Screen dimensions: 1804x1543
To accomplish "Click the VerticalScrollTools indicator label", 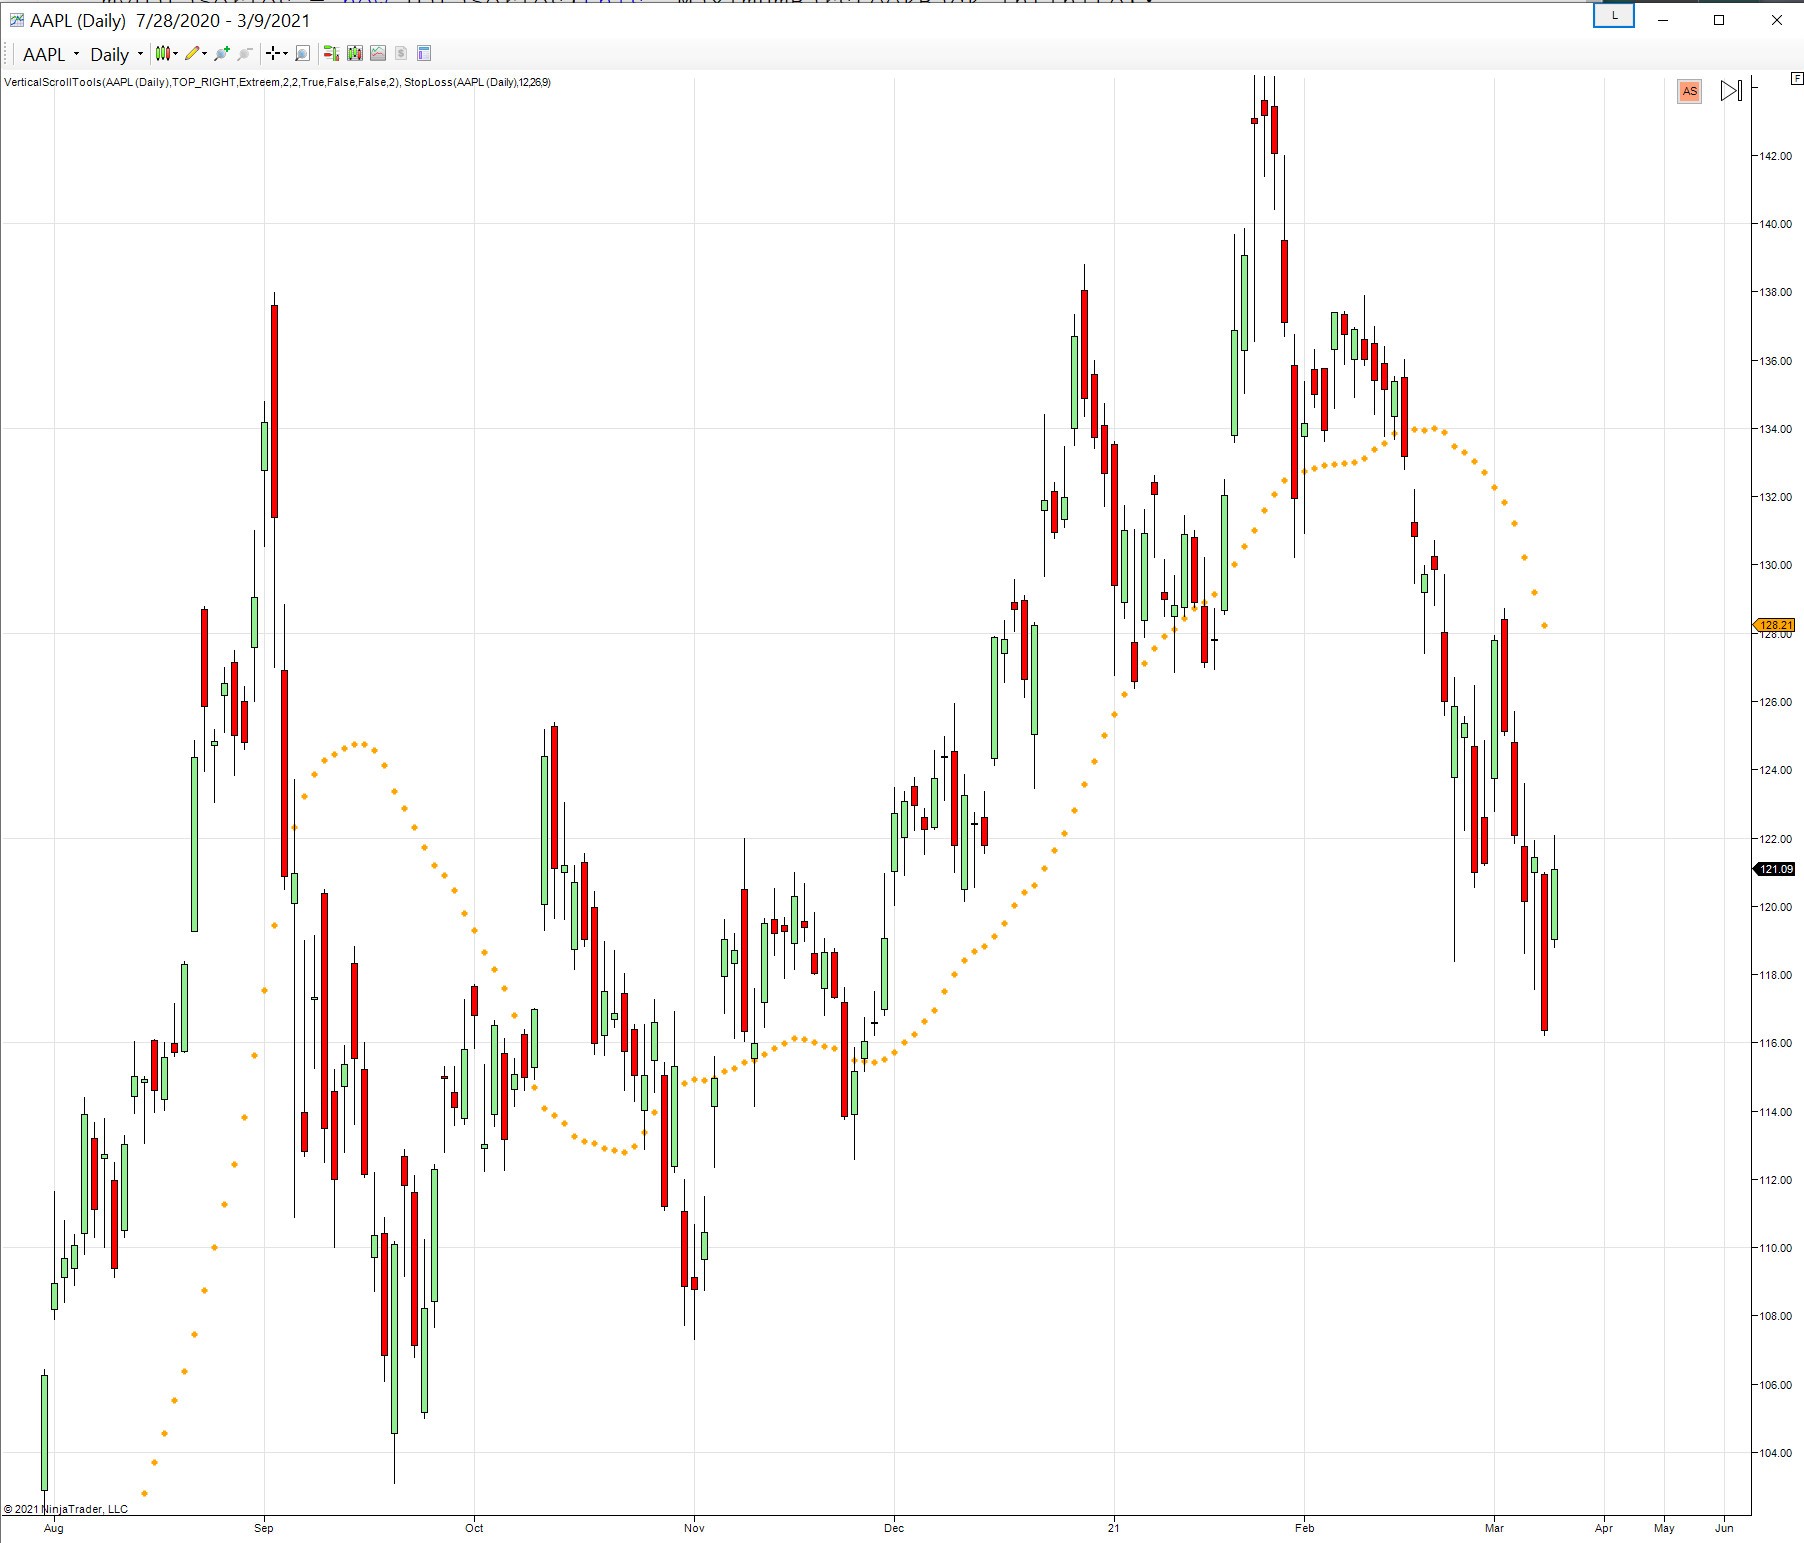I will [203, 82].
